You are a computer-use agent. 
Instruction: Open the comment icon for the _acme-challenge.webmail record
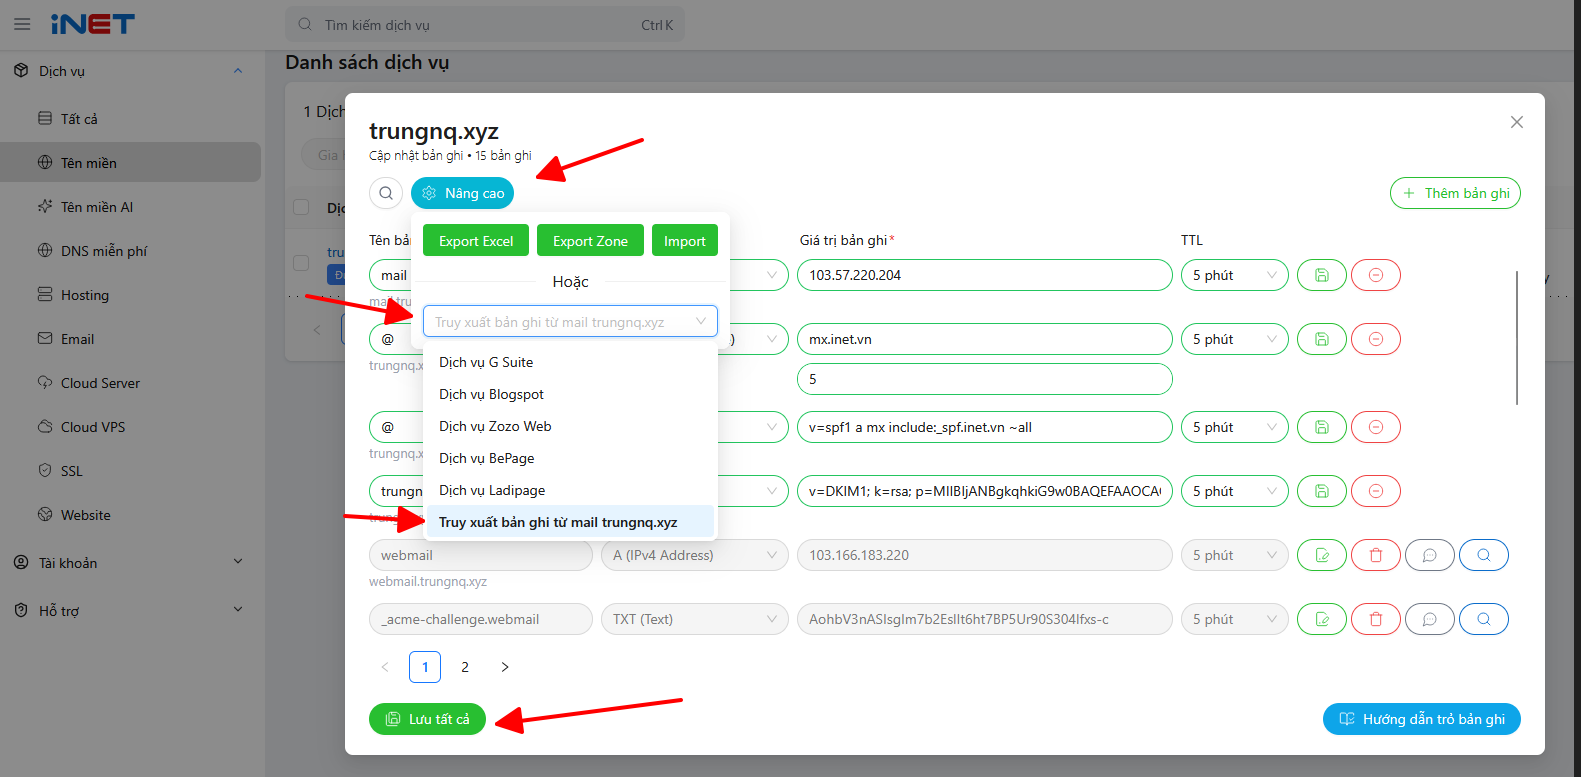click(1430, 619)
